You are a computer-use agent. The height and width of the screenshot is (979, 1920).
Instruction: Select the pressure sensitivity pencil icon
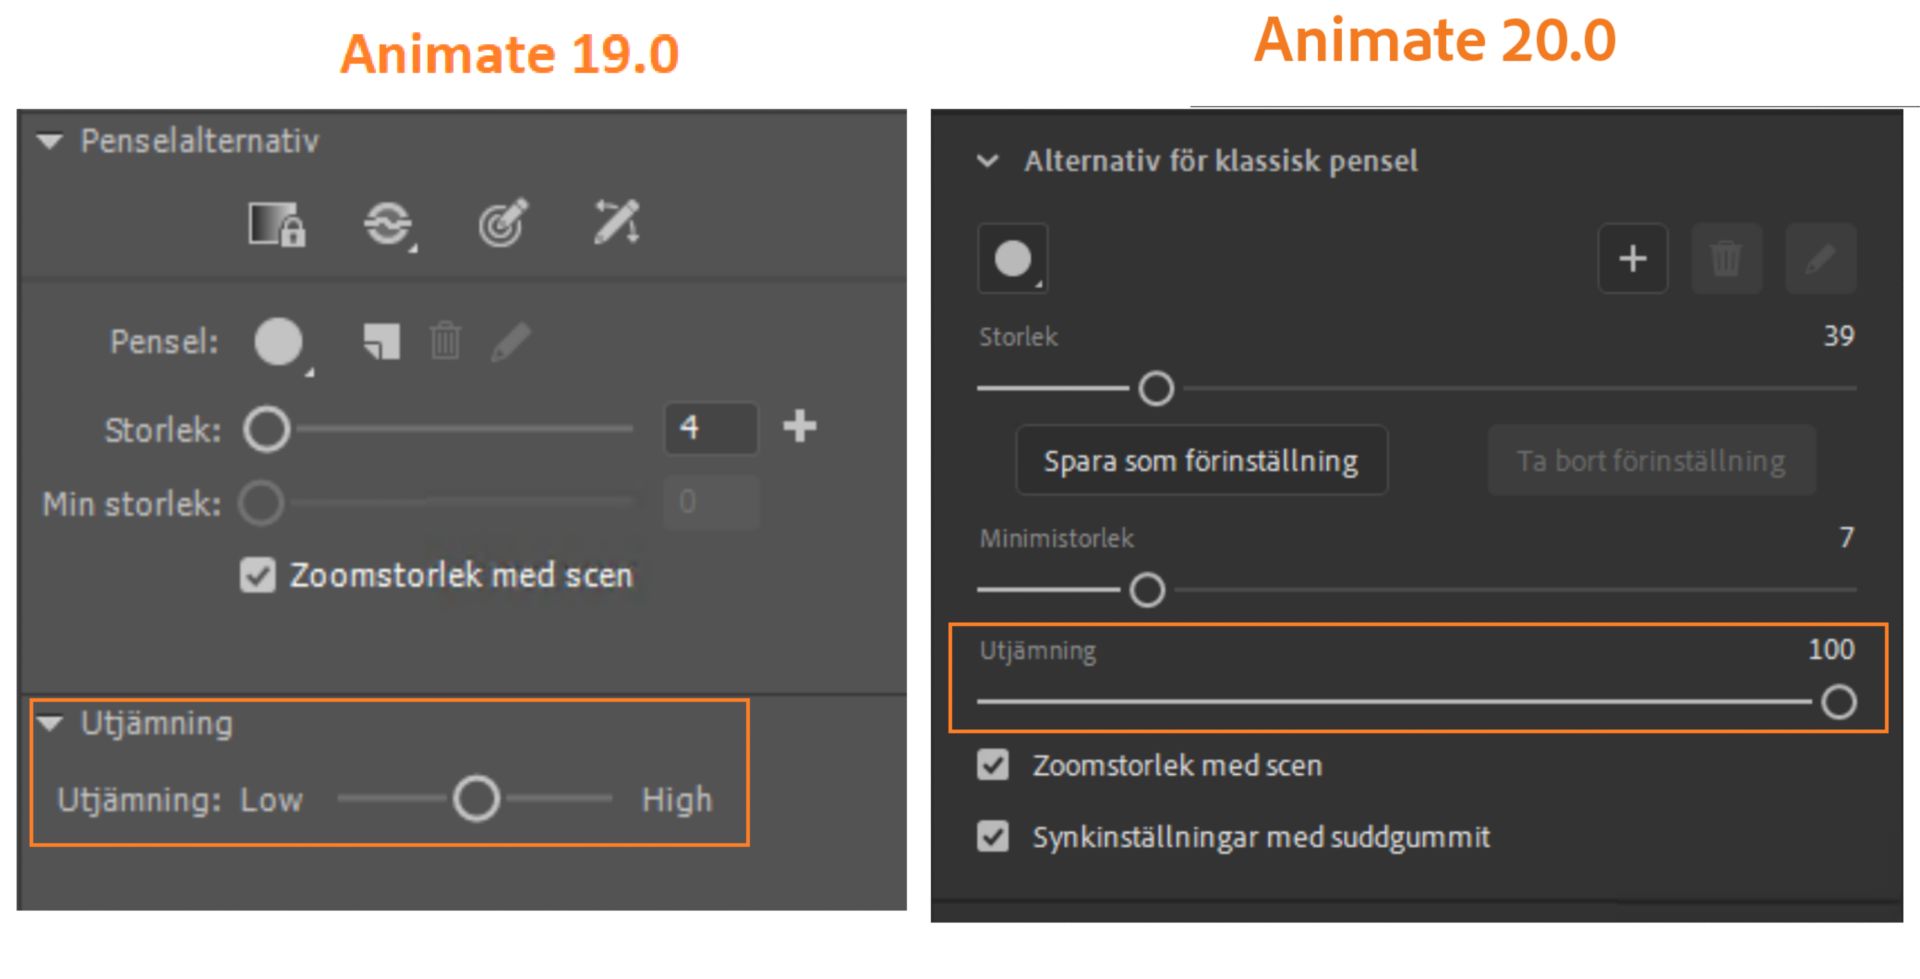click(x=502, y=224)
